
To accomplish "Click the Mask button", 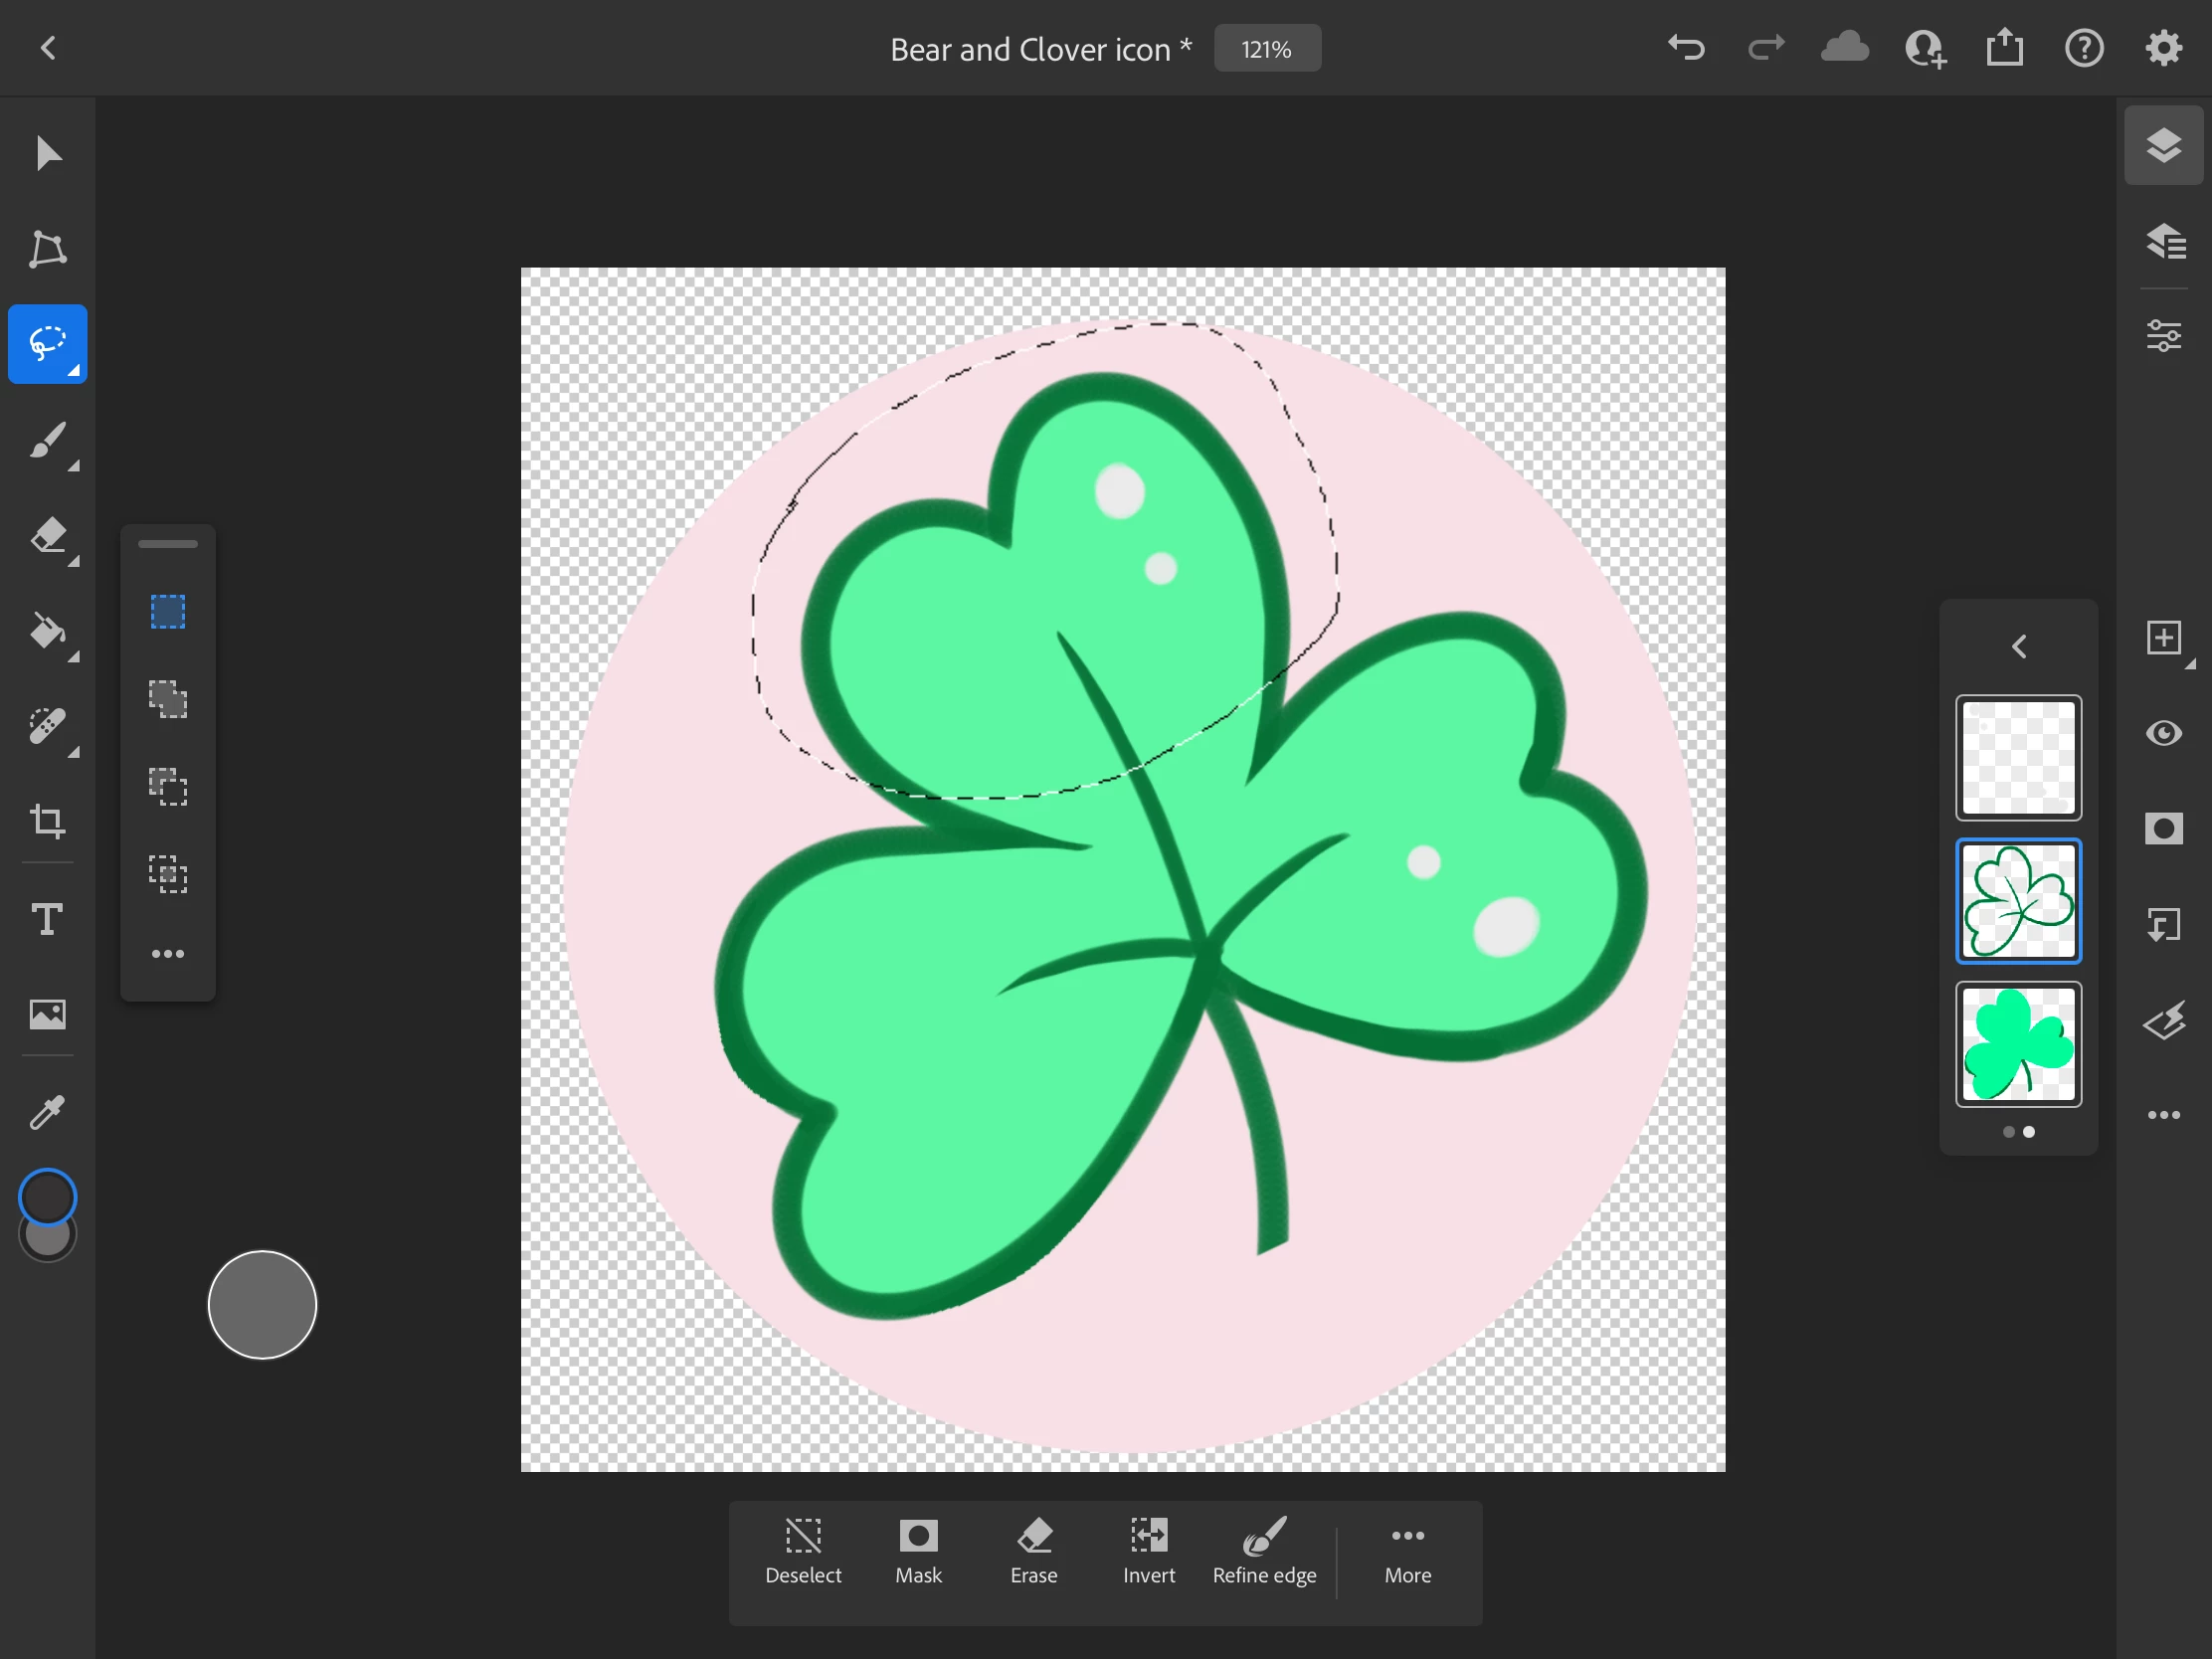I will (918, 1551).
